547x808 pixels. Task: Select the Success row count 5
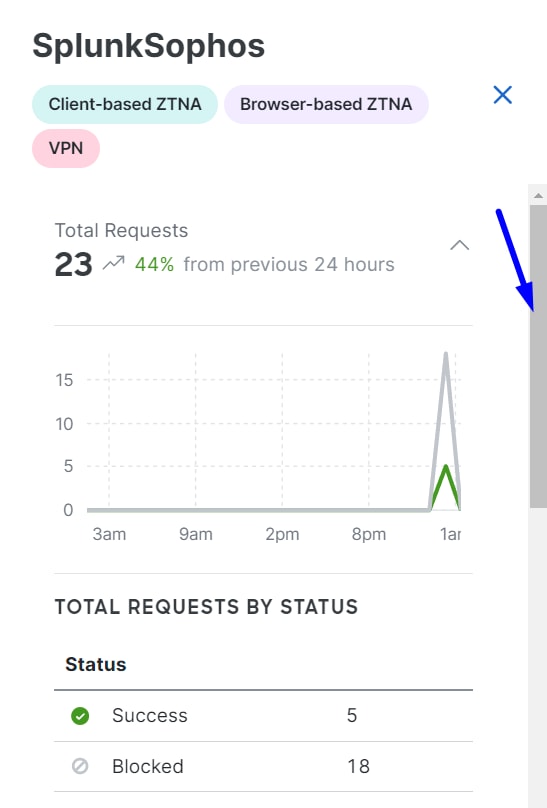pyautogui.click(x=352, y=715)
